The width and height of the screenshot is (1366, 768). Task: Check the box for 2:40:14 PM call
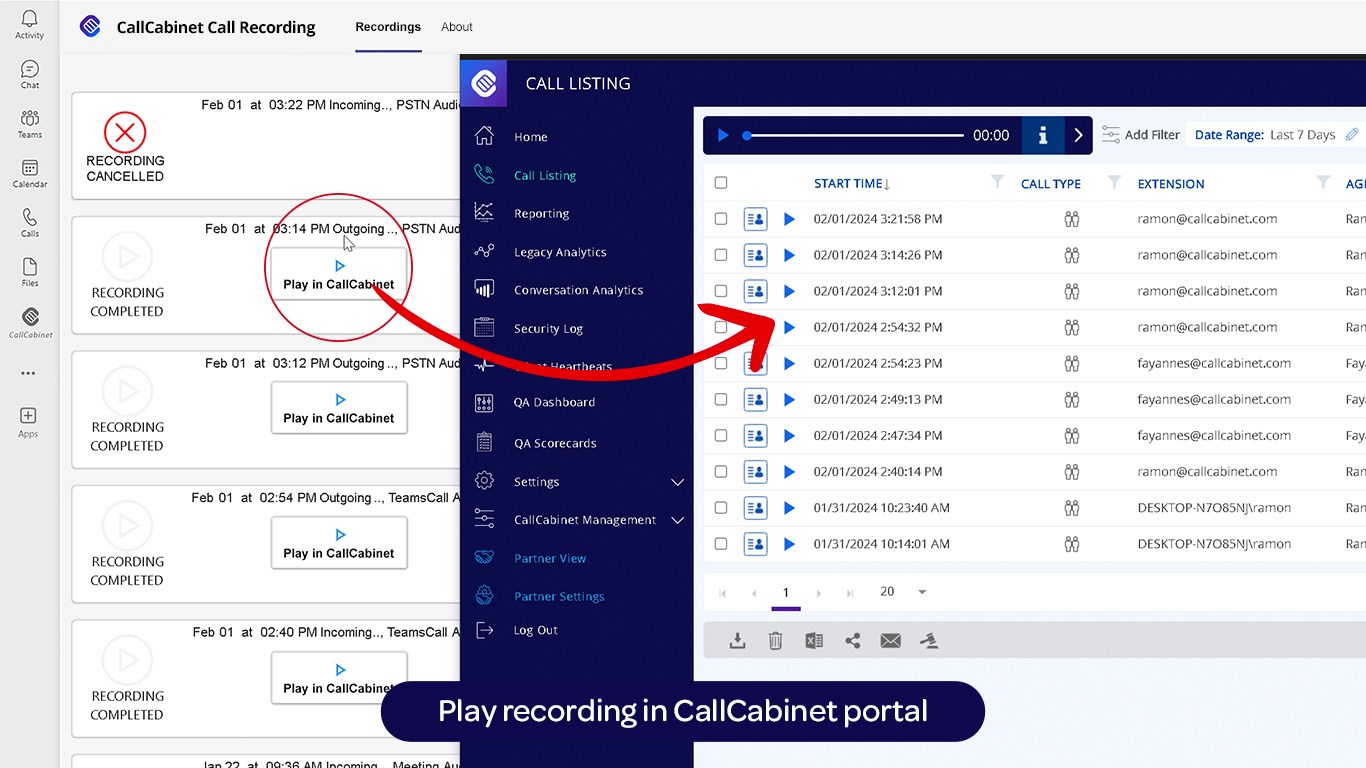pyautogui.click(x=721, y=471)
